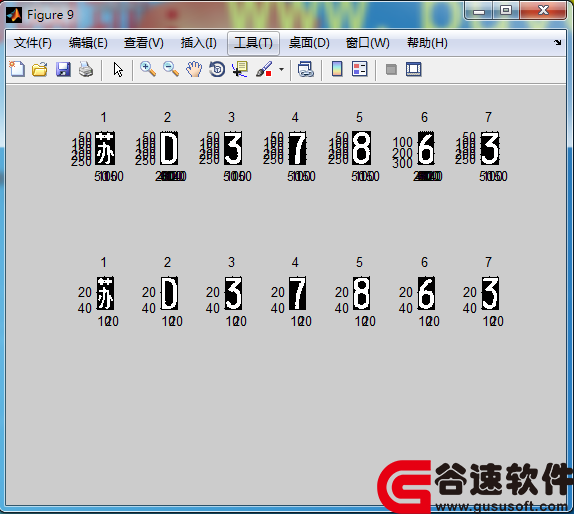Click the Link Plot icon
574x514 pixels.
(x=305, y=69)
